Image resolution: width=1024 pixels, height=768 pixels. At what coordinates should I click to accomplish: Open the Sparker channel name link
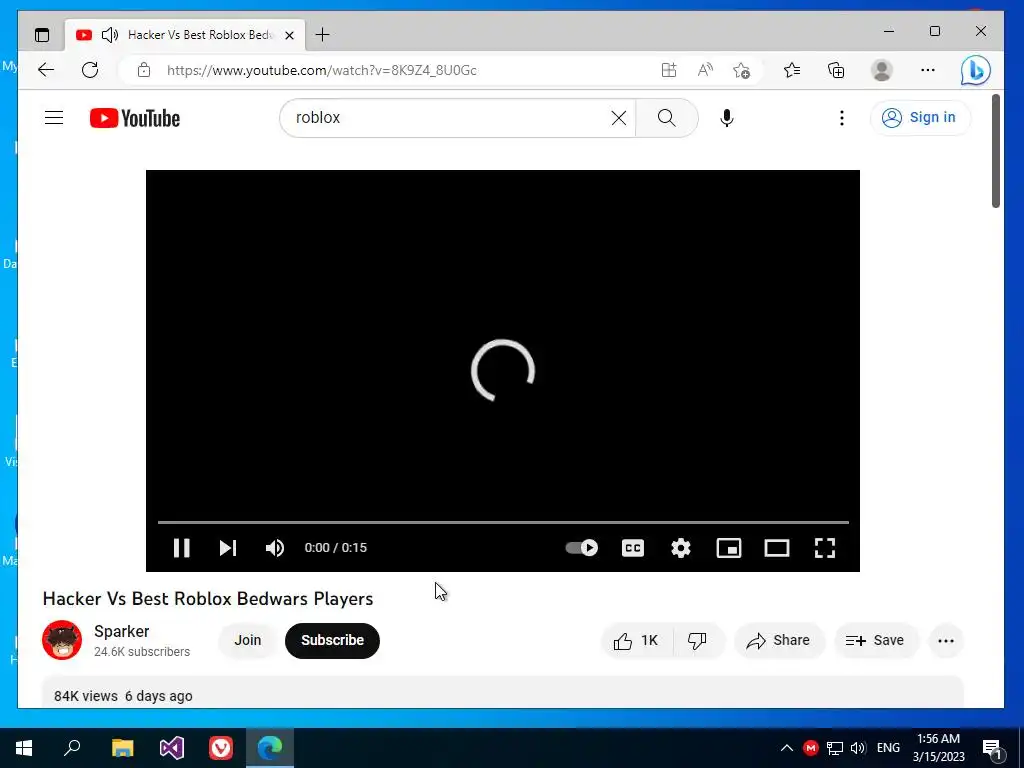tap(121, 632)
